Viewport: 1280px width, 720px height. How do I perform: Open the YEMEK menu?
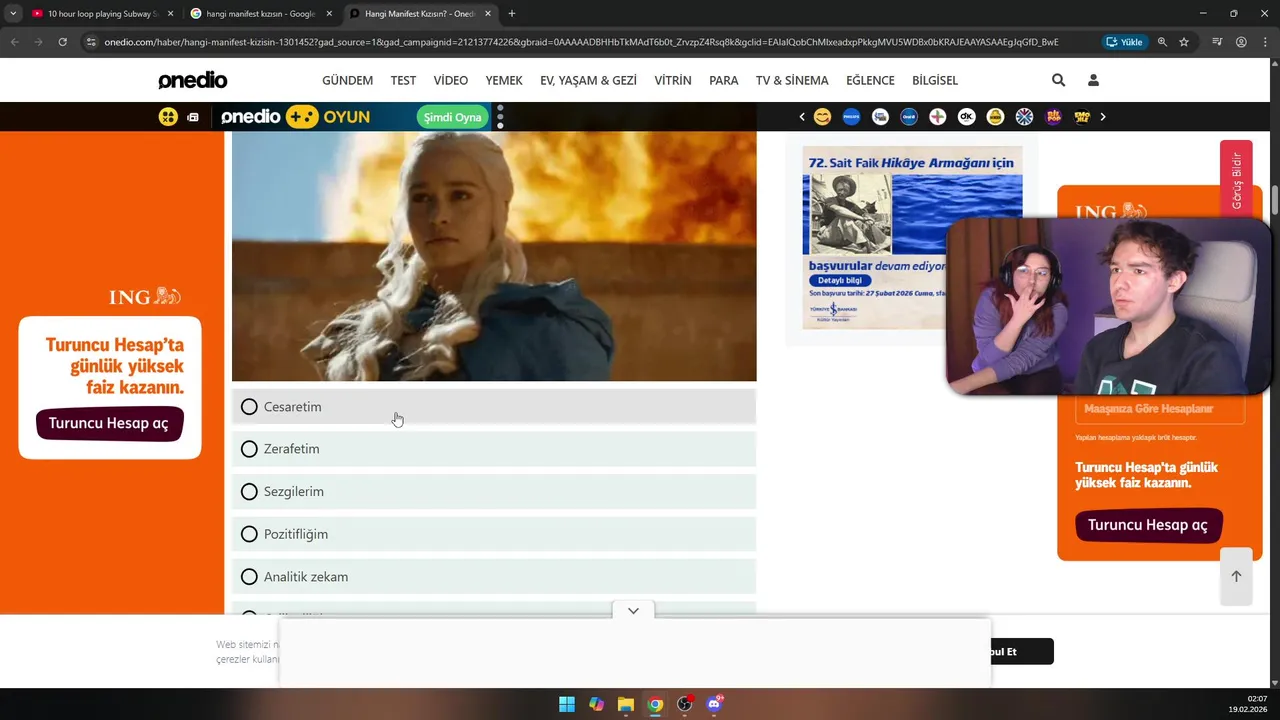coord(504,80)
